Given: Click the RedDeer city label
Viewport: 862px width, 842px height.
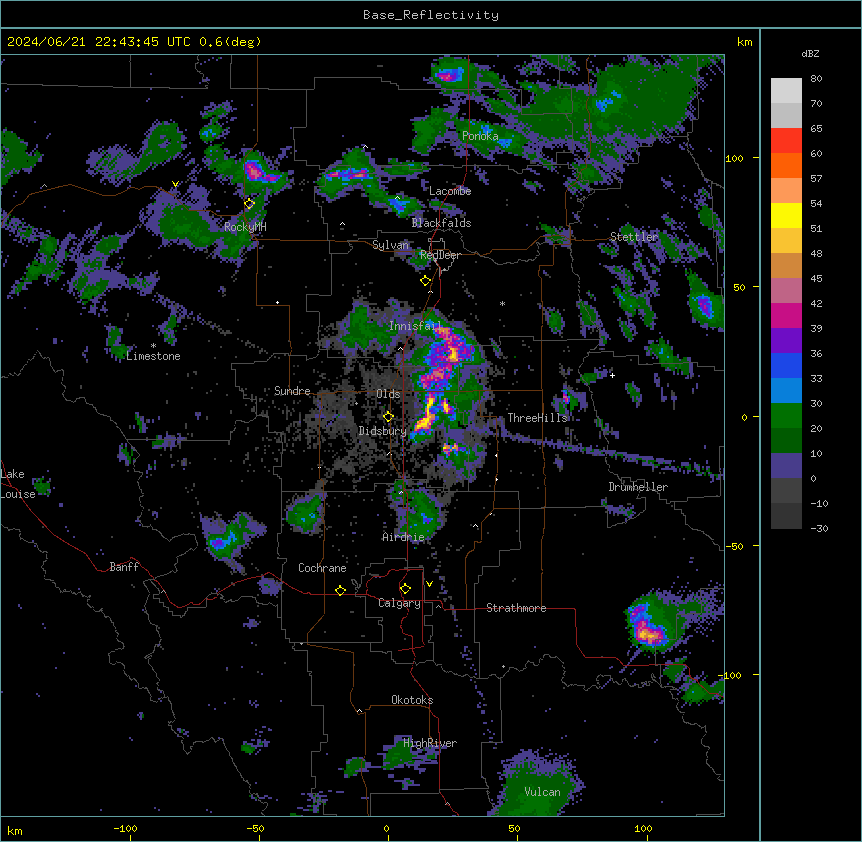Looking at the screenshot, I should (x=440, y=255).
